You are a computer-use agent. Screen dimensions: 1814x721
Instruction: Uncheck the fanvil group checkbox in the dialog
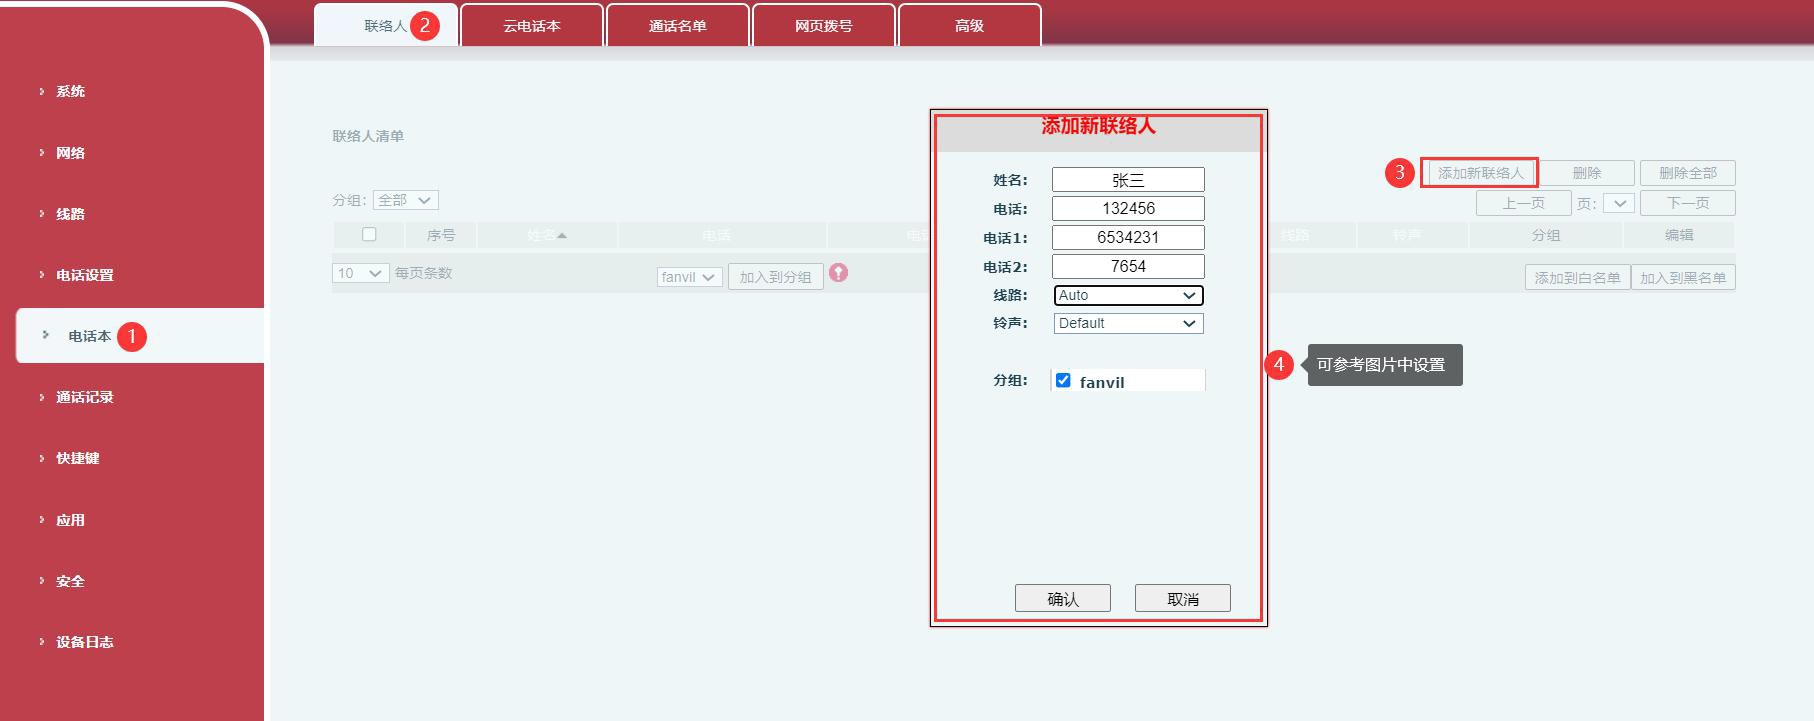click(1063, 380)
